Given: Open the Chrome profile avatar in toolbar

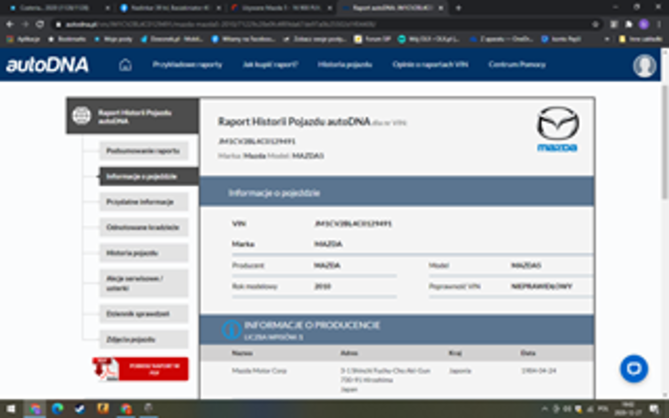Looking at the screenshot, I should 644,24.
